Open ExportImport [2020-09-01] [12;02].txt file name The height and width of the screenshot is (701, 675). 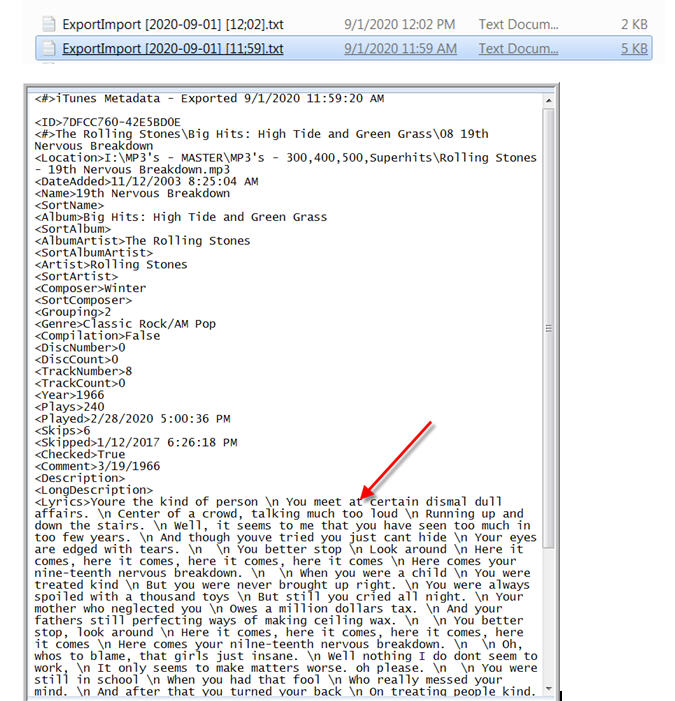173,24
